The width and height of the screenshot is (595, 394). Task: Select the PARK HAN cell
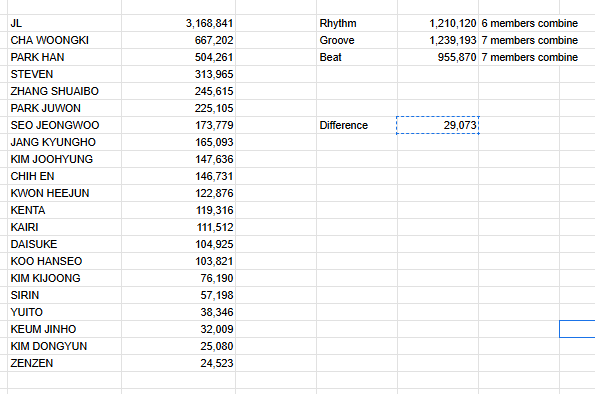click(x=65, y=57)
